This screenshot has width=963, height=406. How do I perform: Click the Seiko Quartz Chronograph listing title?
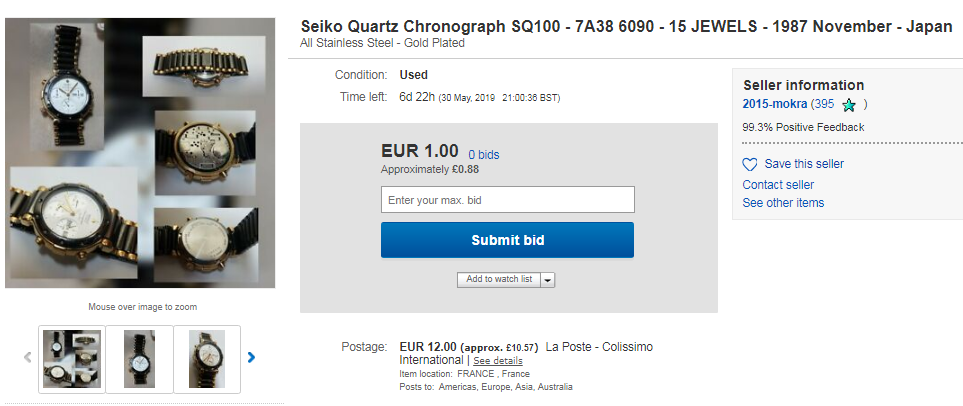(x=626, y=27)
